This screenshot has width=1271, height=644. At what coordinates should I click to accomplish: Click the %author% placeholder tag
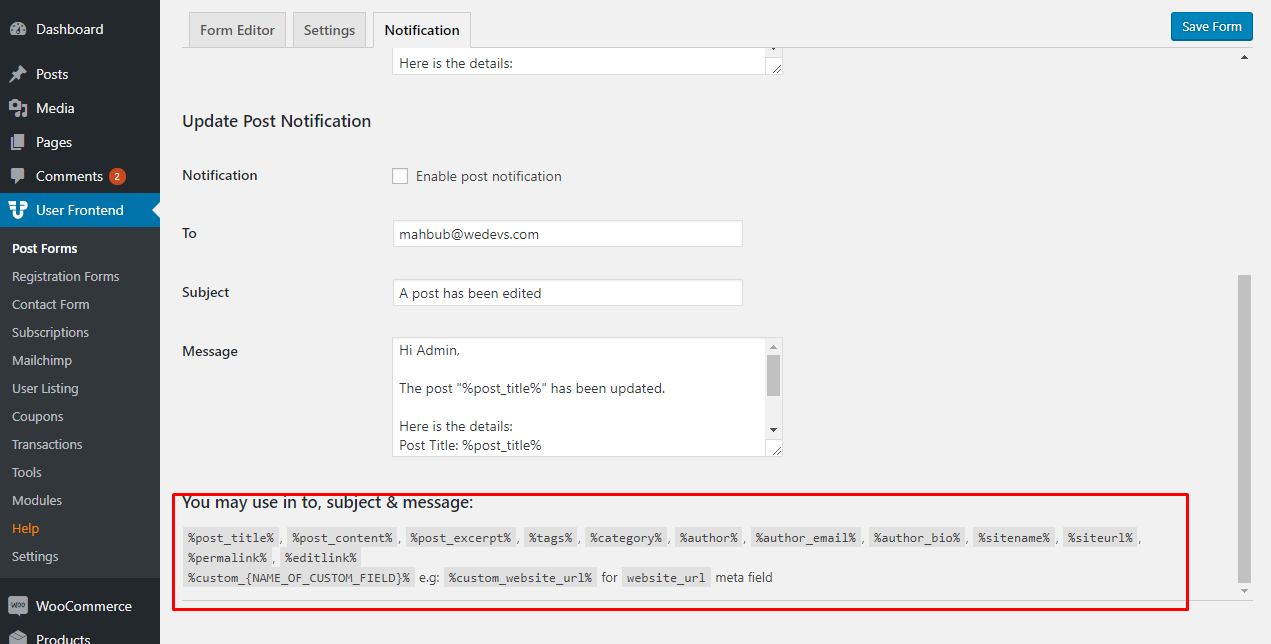(x=708, y=538)
